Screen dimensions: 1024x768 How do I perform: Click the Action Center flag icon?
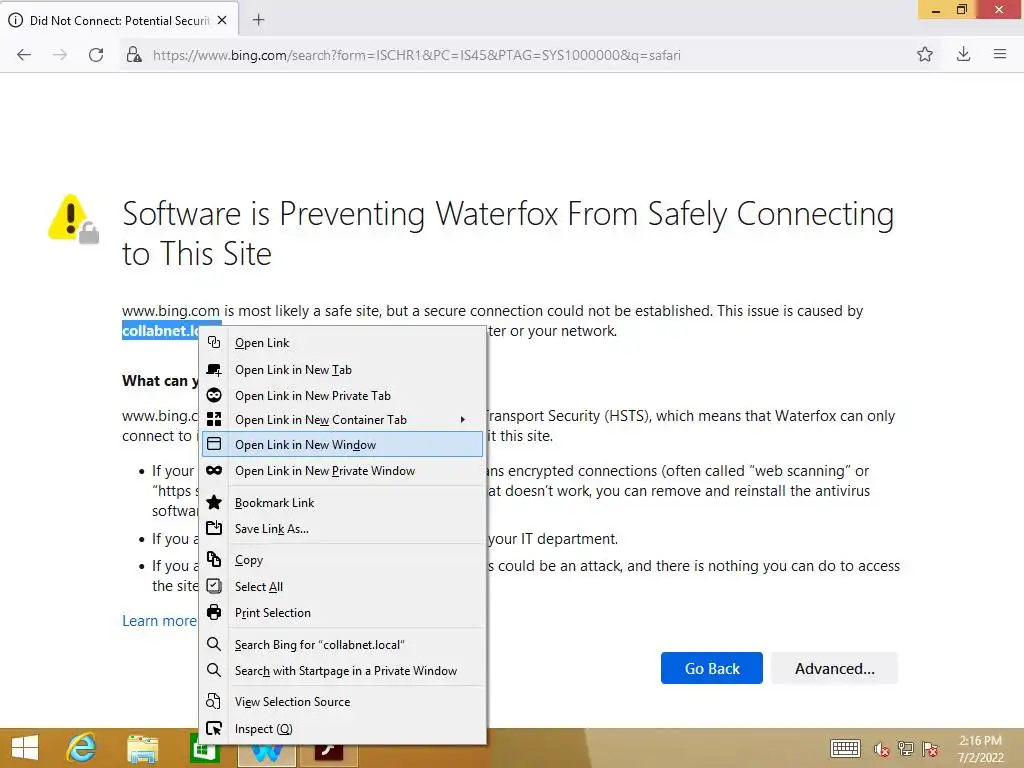tap(930, 748)
